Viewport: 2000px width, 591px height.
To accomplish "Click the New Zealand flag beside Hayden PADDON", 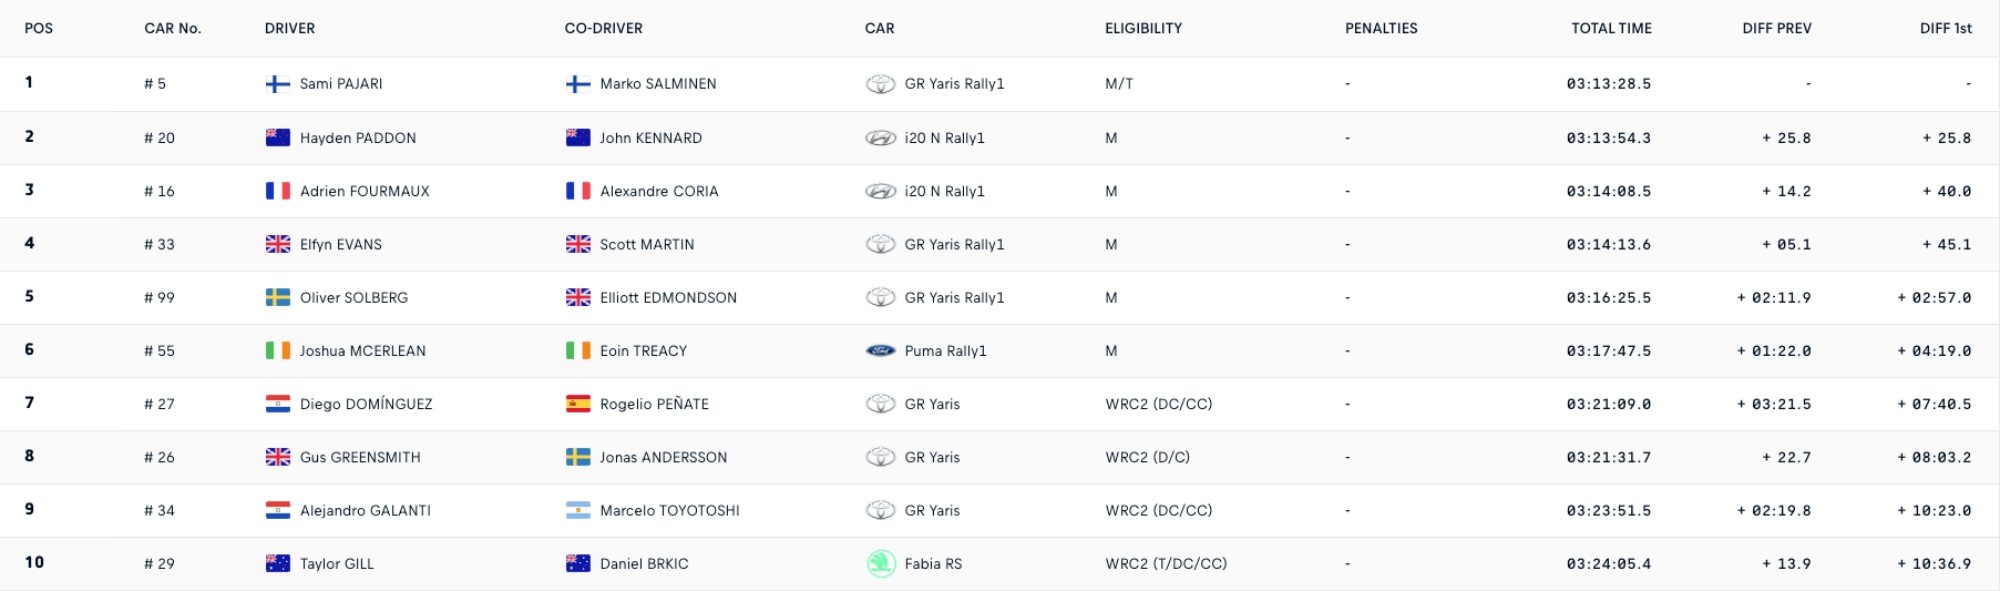I will 277,138.
